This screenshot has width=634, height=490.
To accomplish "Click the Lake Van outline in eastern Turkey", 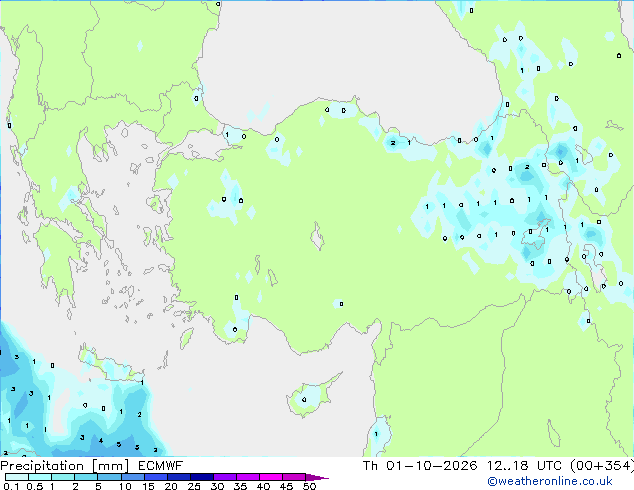I will click(x=537, y=234).
